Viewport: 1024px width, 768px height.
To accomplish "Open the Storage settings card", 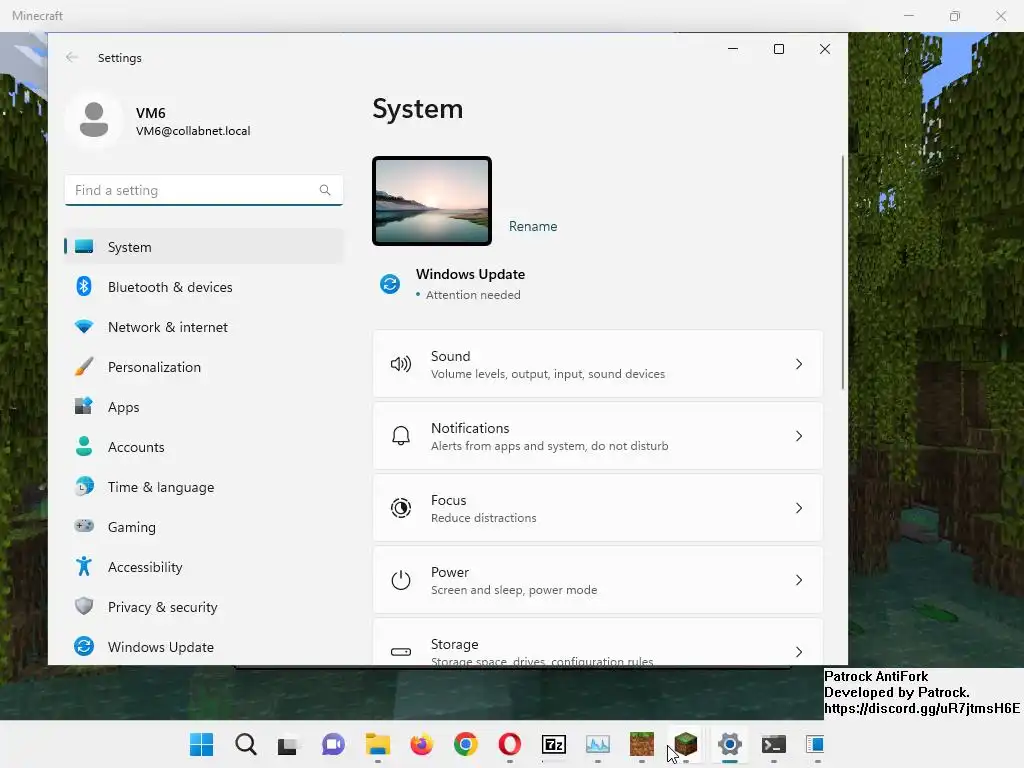I will point(598,642).
